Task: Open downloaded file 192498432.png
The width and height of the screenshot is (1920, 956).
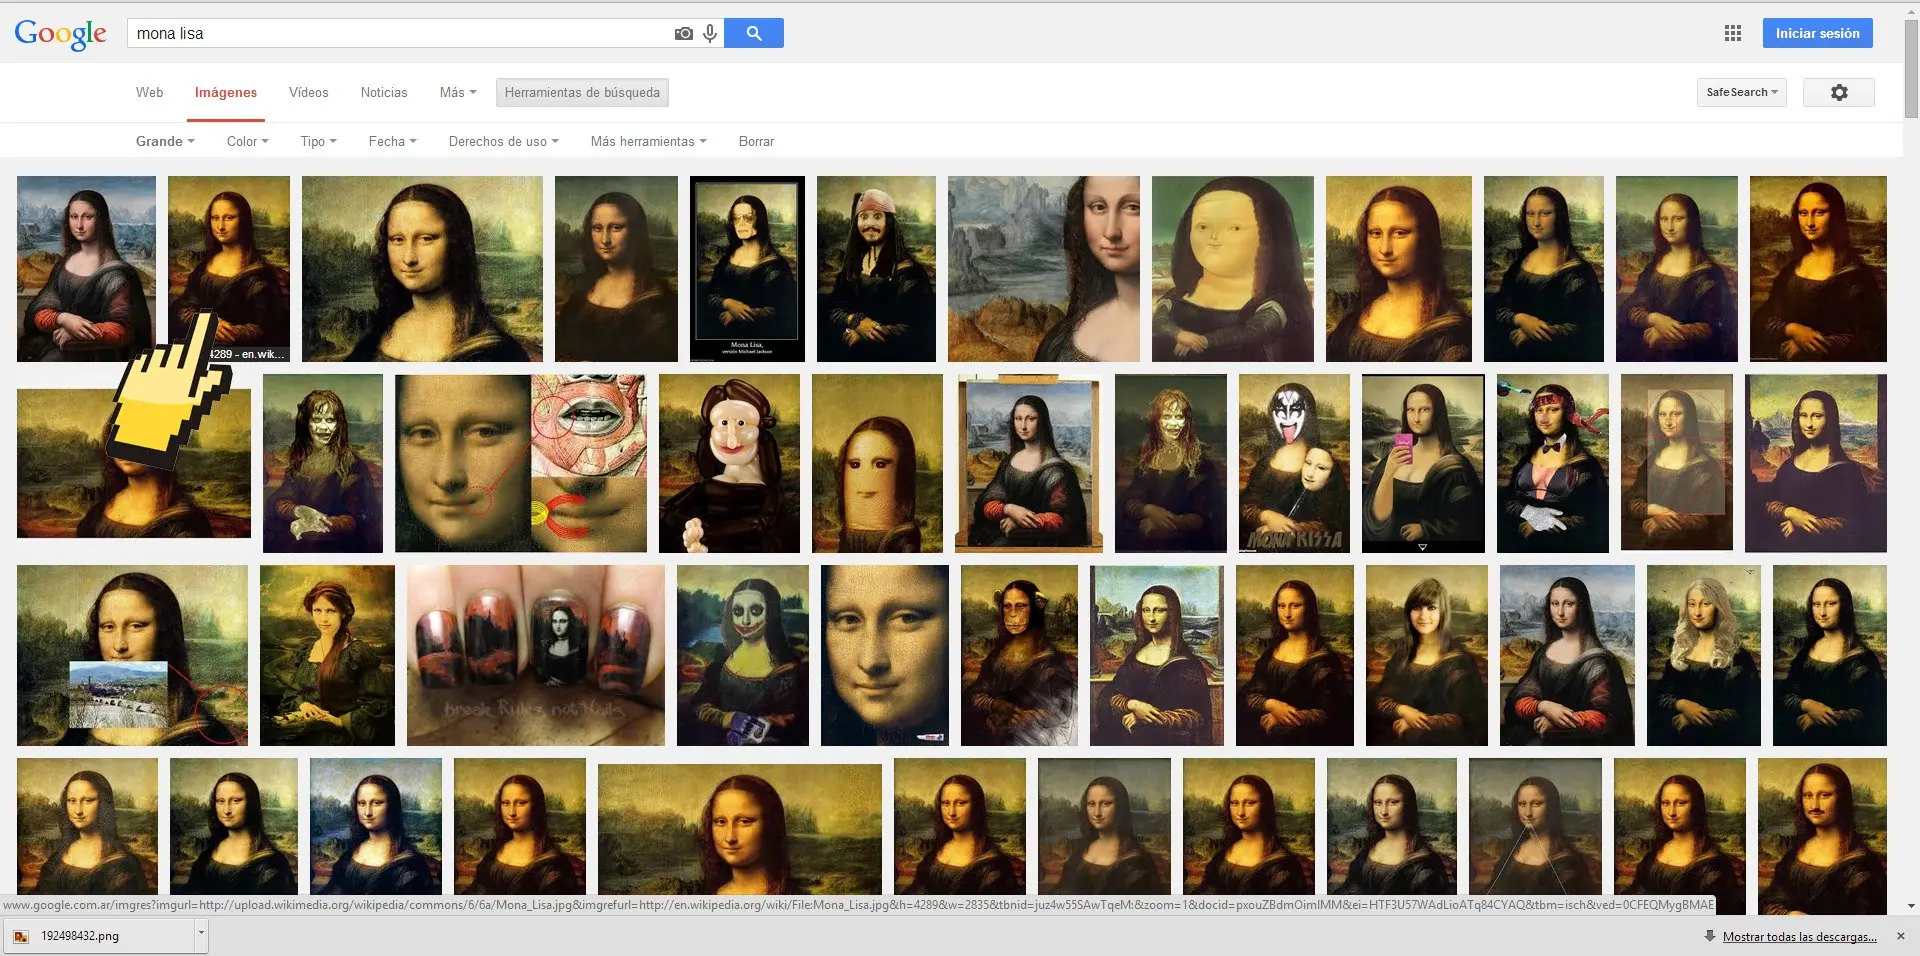Action: (100, 936)
